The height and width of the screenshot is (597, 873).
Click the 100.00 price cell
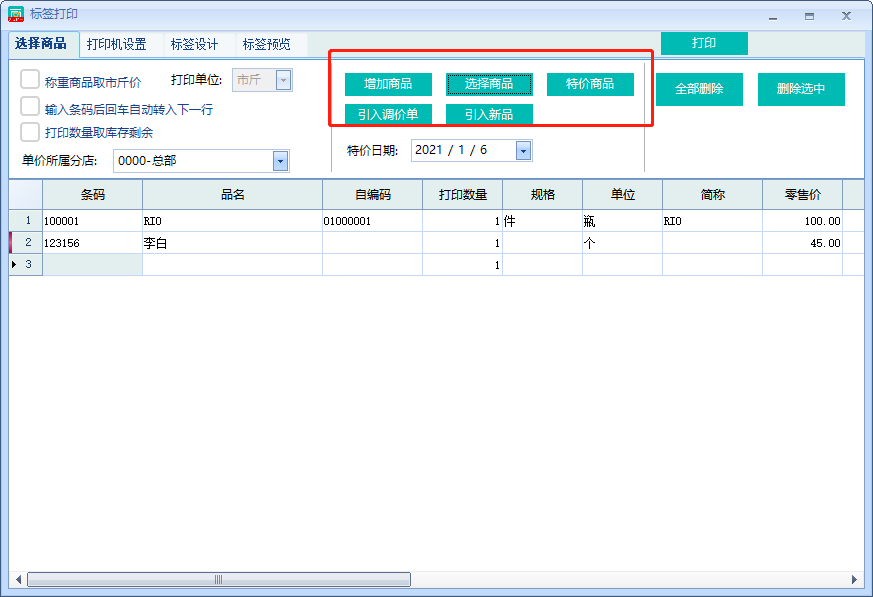pos(802,221)
